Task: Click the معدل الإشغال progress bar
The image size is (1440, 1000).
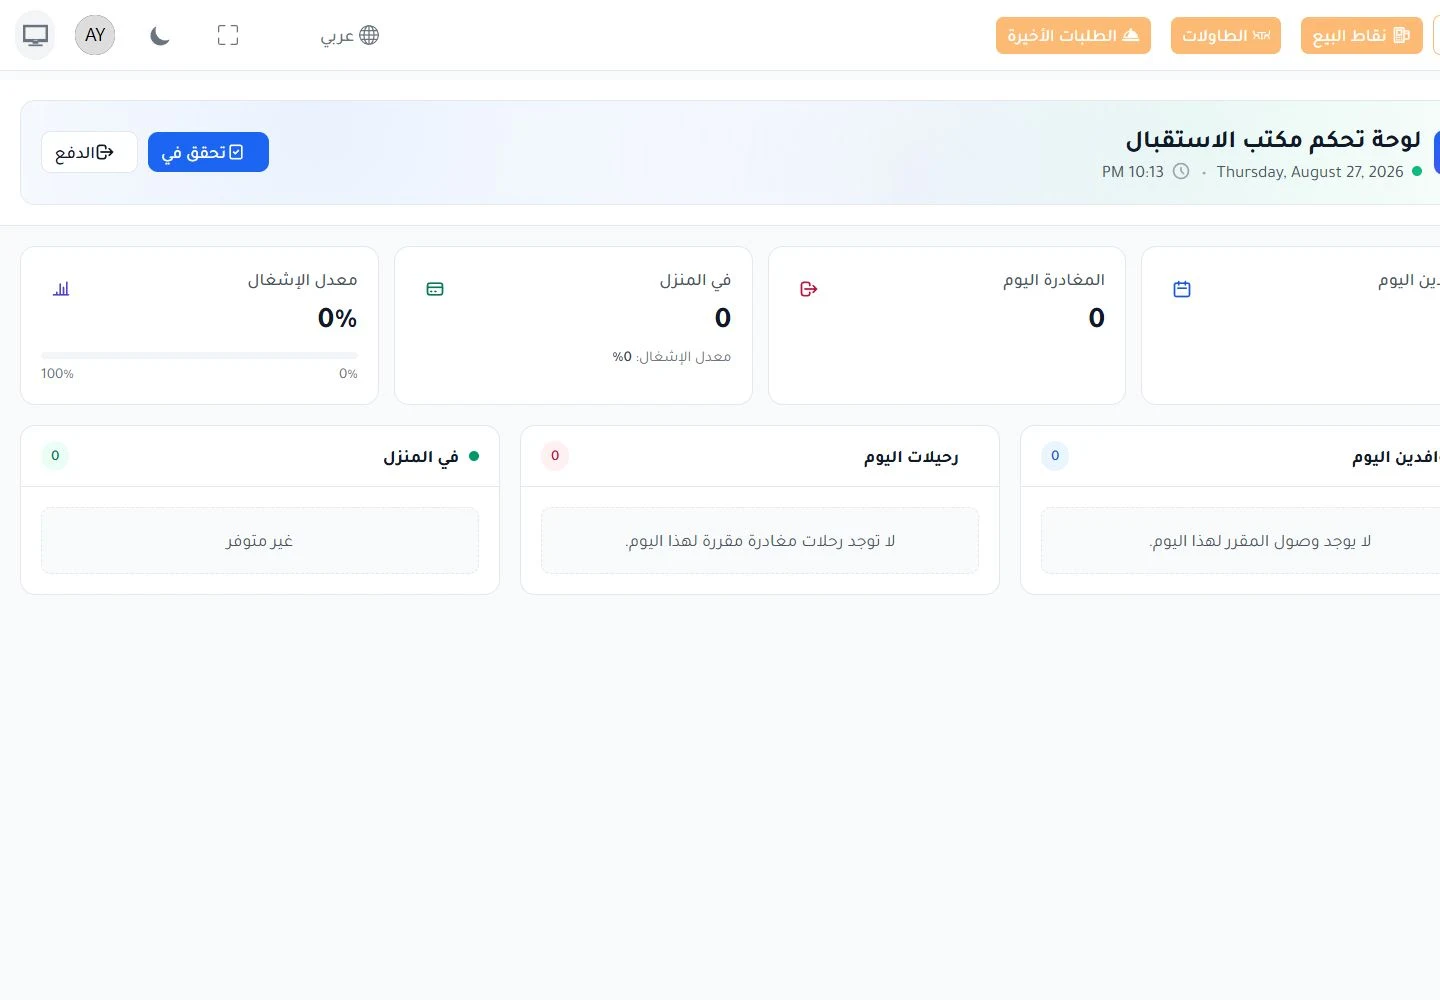Action: click(x=199, y=355)
